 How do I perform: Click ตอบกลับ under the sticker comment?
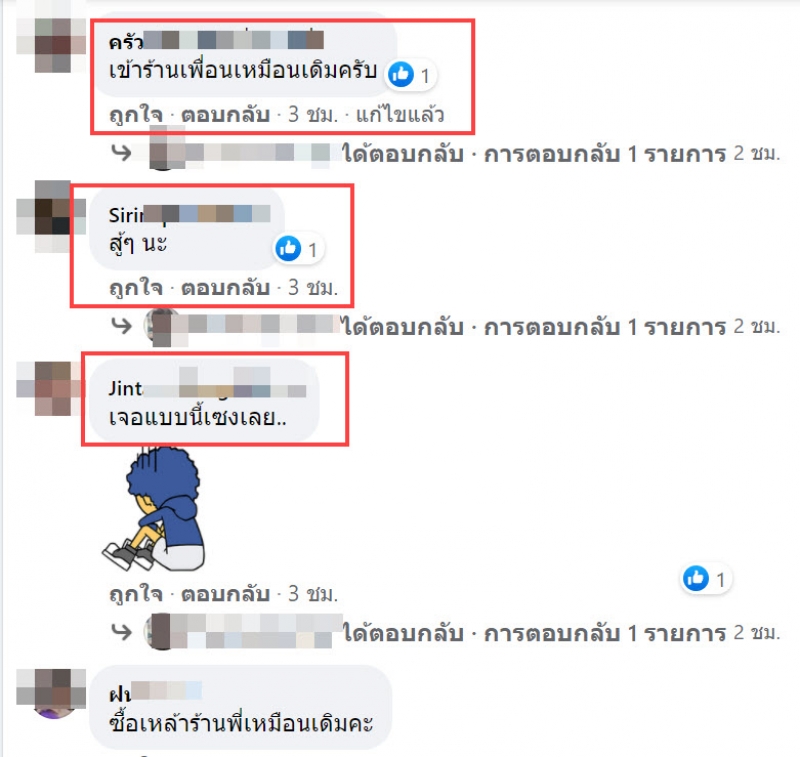coord(225,594)
